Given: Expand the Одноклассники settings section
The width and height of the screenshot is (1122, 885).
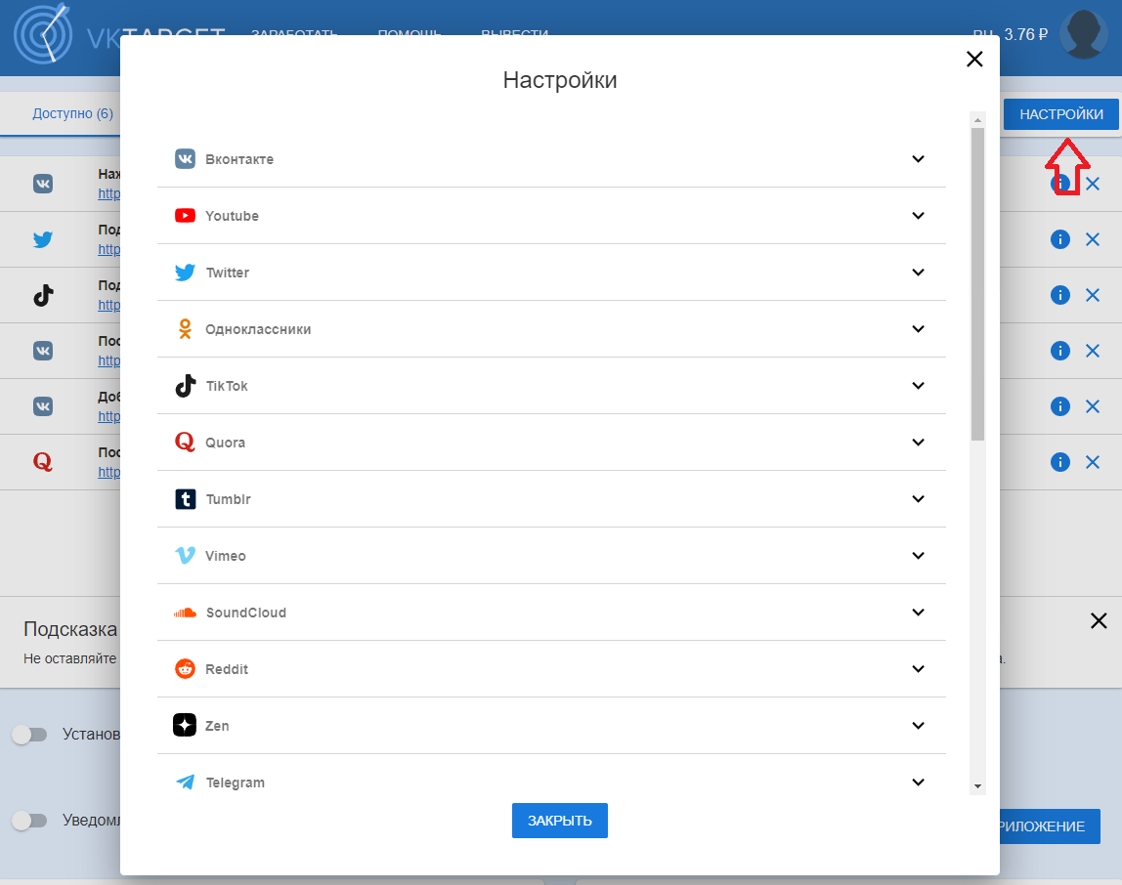Looking at the screenshot, I should [x=918, y=328].
